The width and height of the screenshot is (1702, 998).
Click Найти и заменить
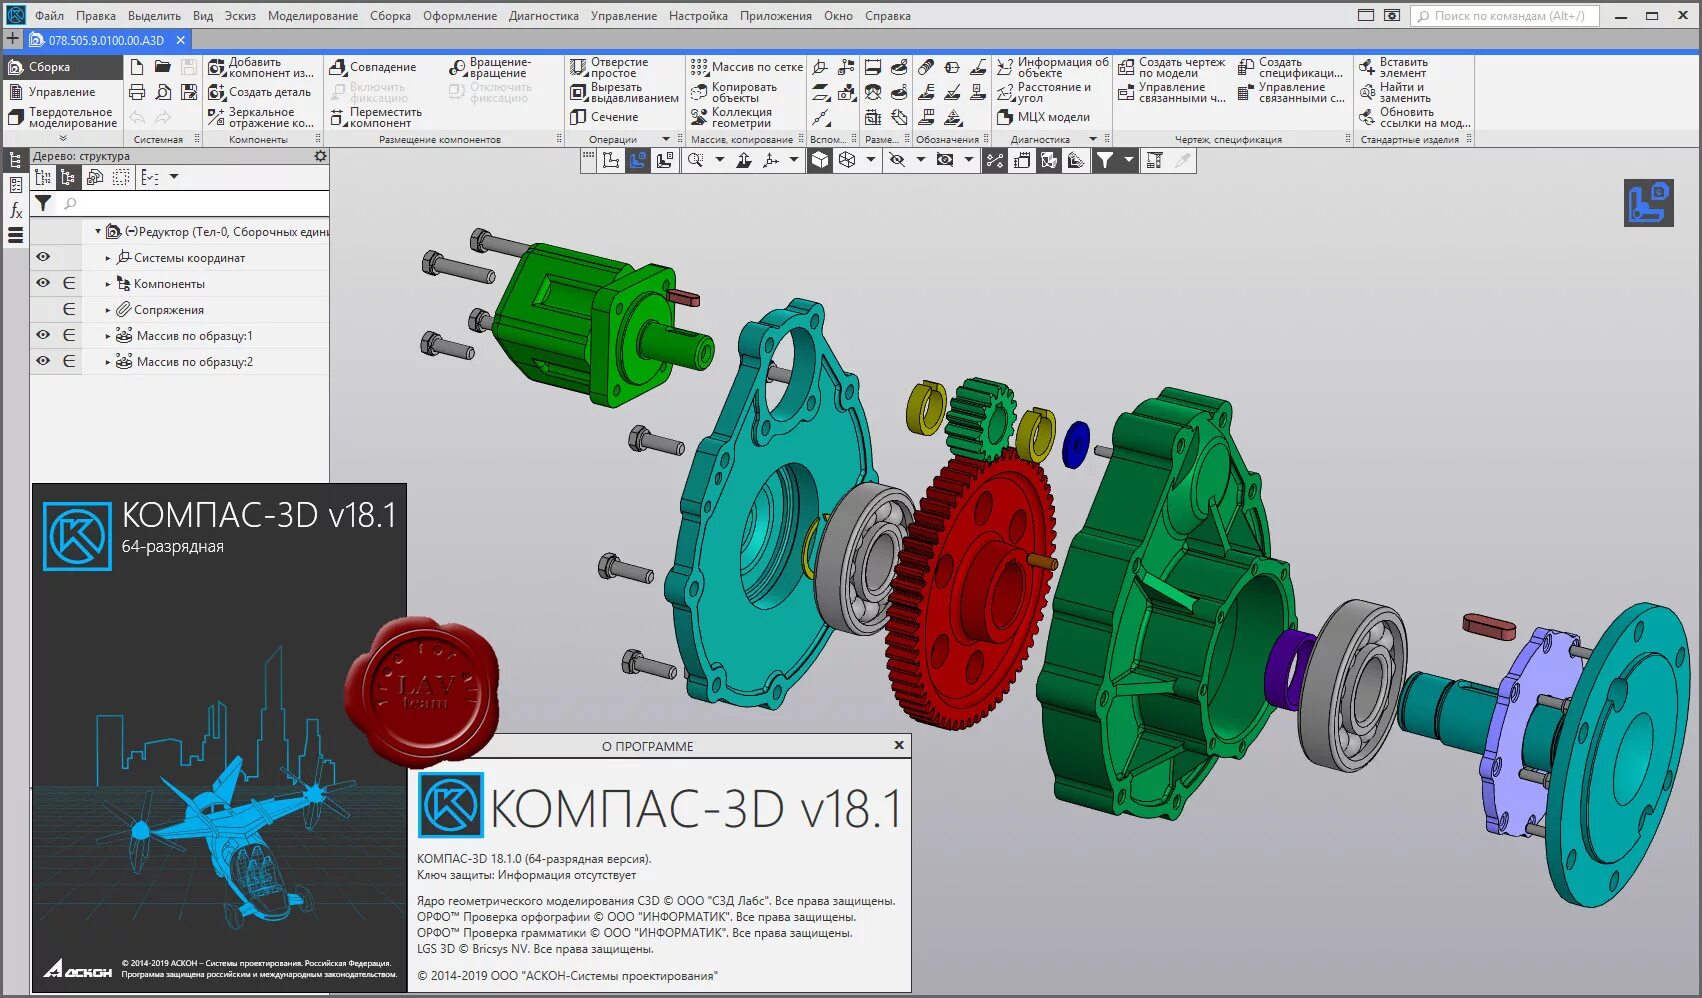(x=1395, y=92)
